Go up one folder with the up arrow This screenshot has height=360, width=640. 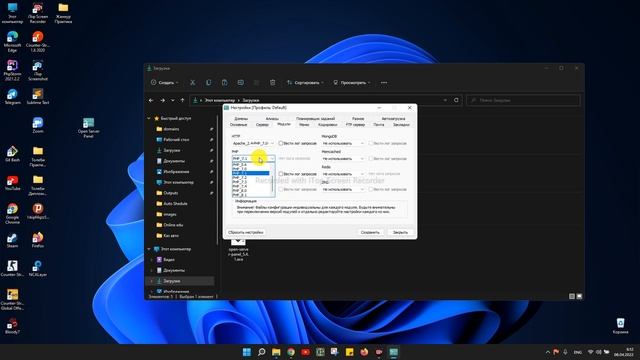click(182, 100)
